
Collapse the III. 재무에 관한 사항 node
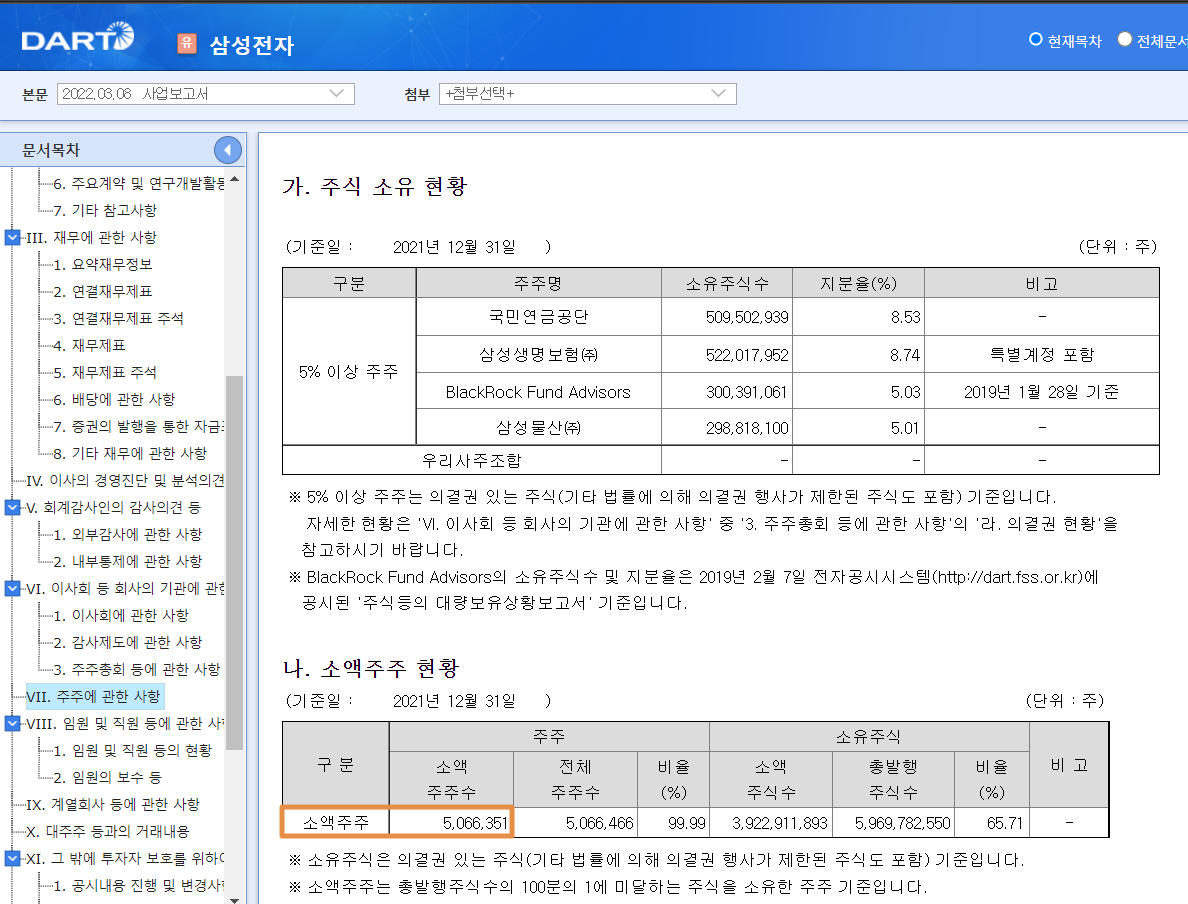12,237
